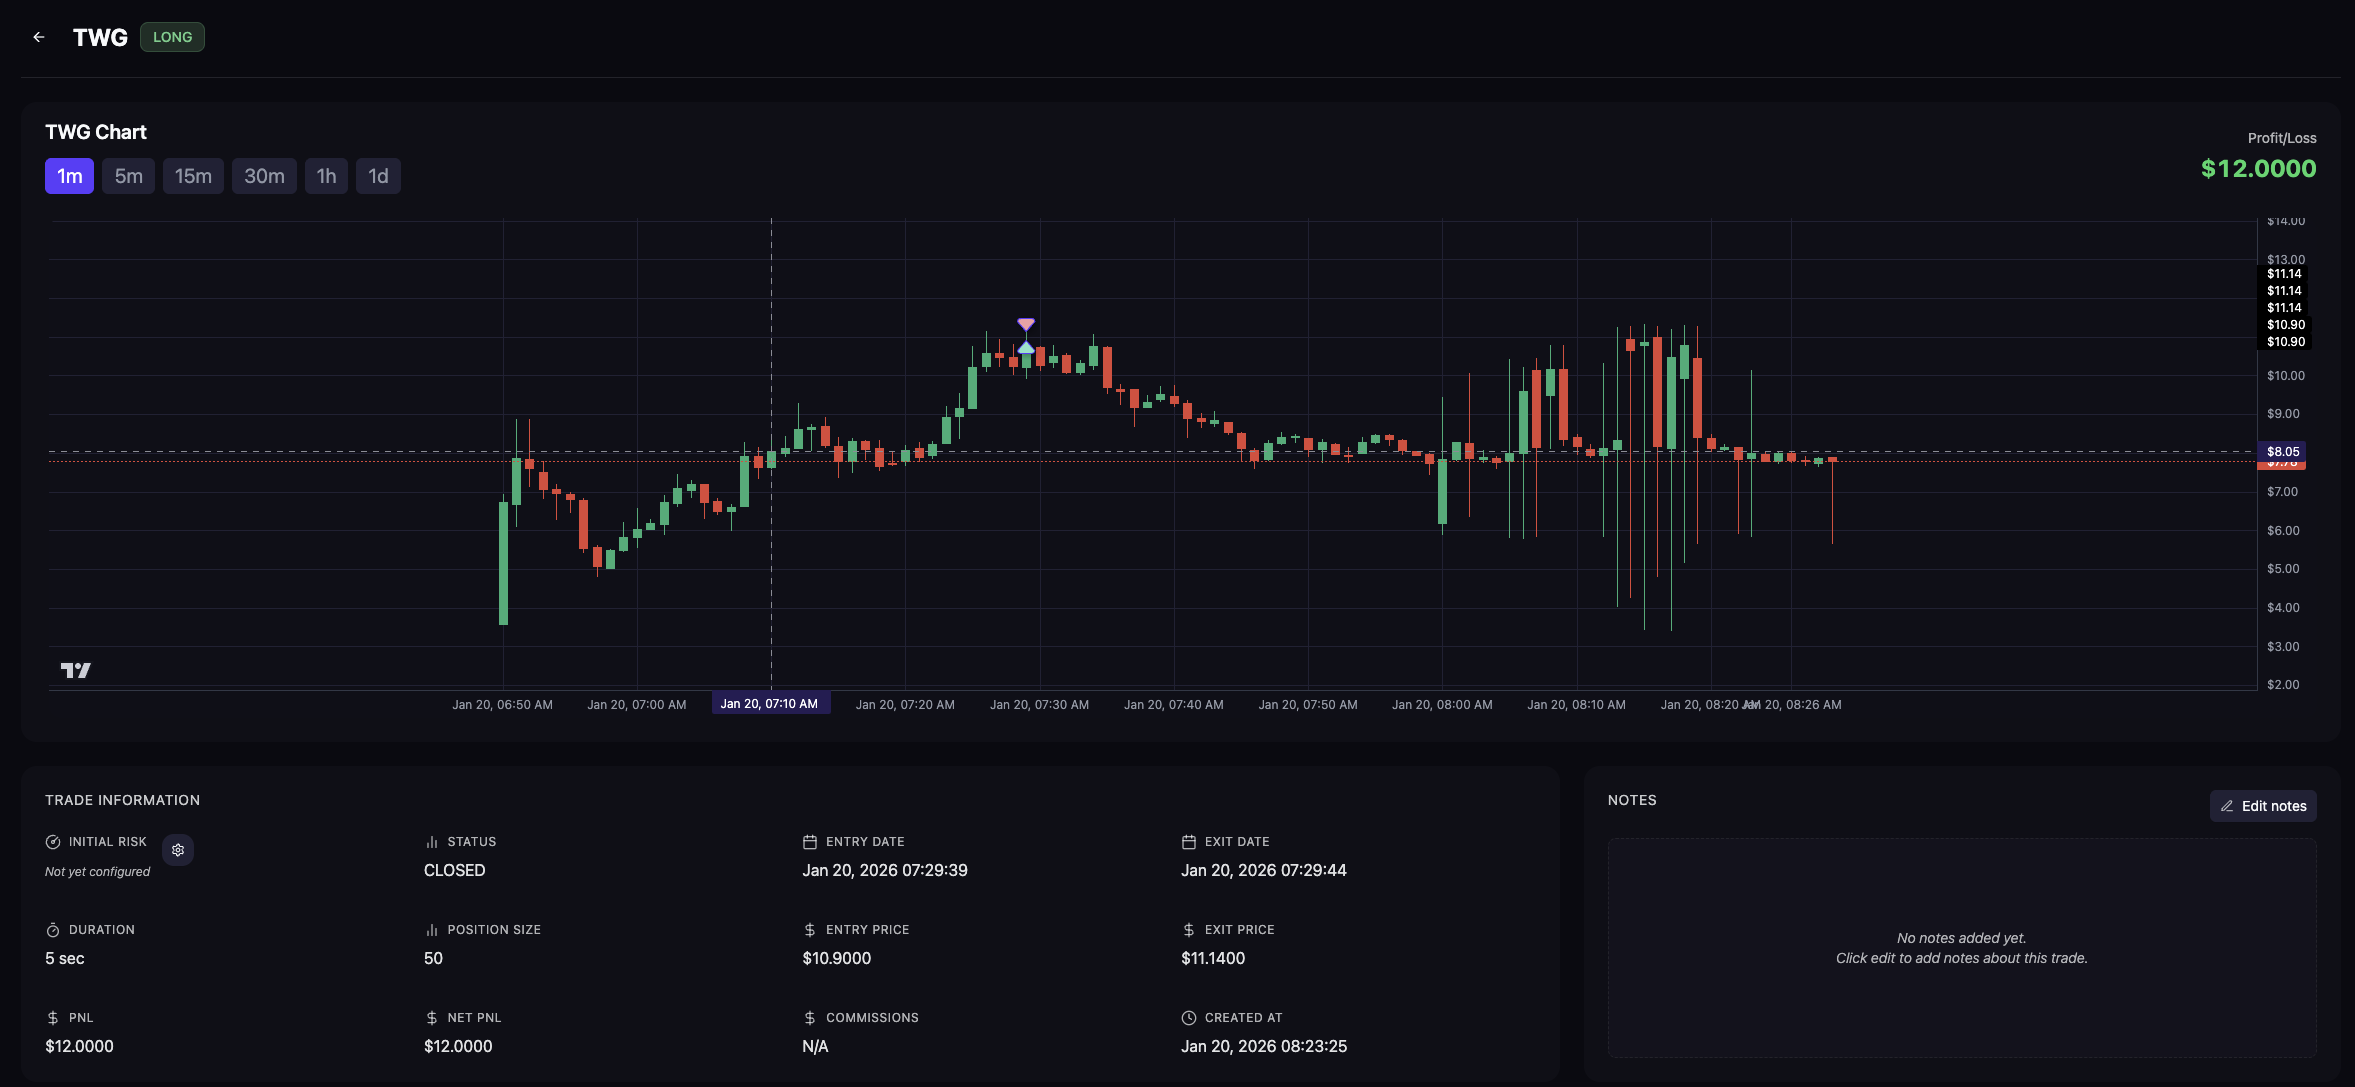The height and width of the screenshot is (1087, 2355).
Task: Click the entry marker arrow on chart
Action: [x=1026, y=346]
